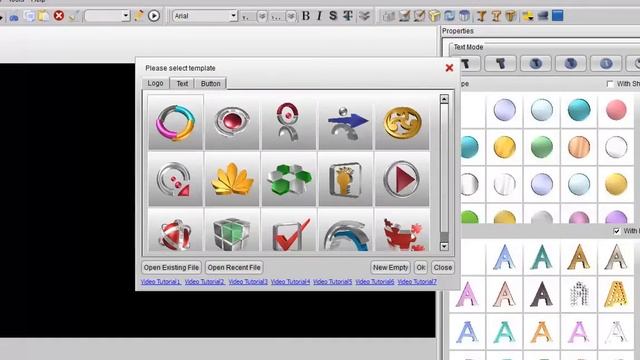The width and height of the screenshot is (640, 360).
Task: Click the dark 3D slab toolbar icon
Action: pyautogui.click(x=543, y=16)
